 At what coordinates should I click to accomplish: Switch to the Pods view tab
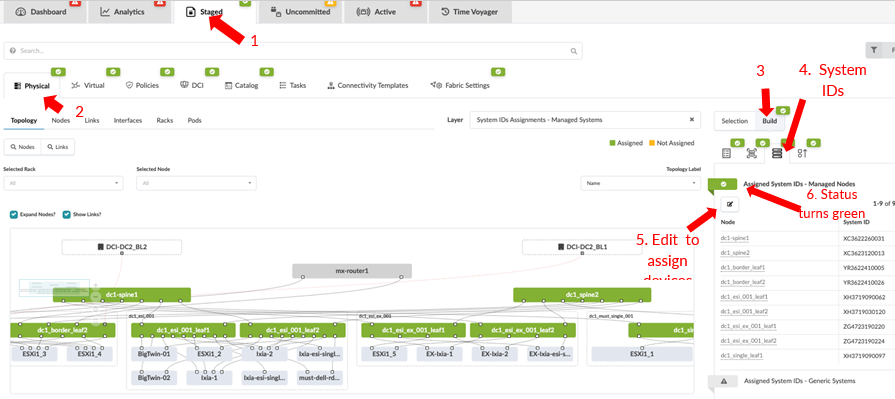[x=195, y=120]
